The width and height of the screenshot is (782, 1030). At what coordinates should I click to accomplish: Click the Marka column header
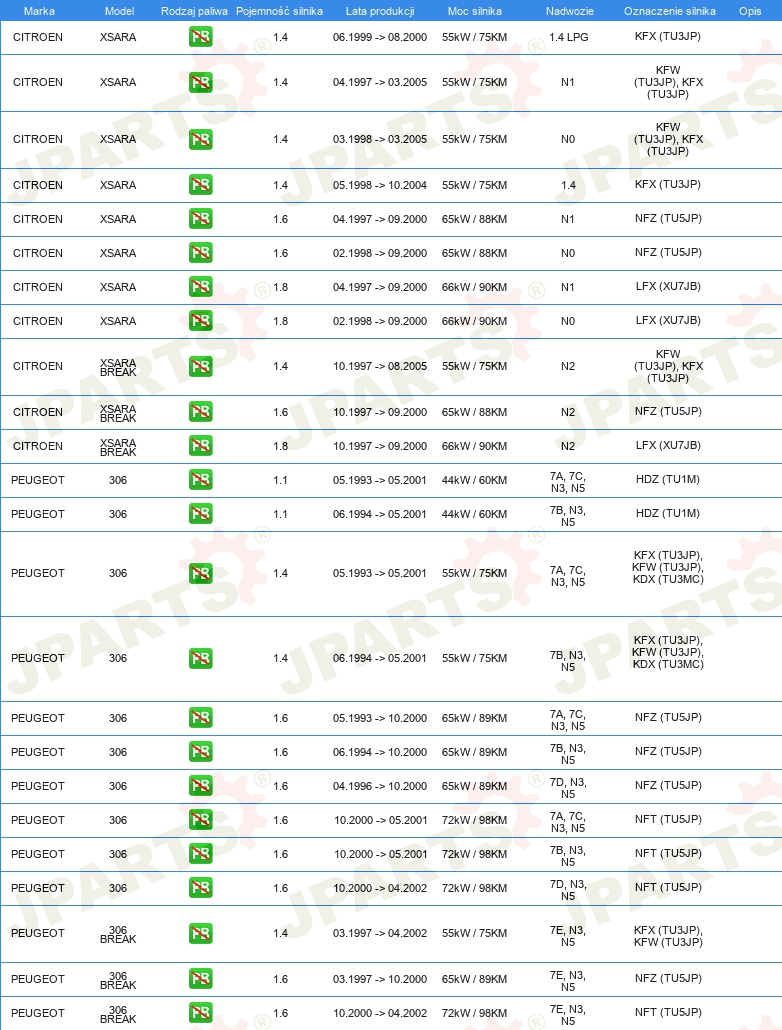tap(39, 11)
